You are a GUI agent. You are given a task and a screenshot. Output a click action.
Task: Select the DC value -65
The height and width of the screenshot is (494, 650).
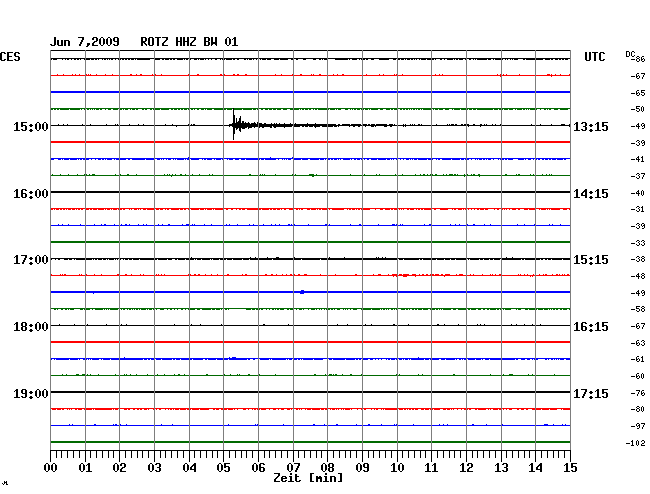click(638, 93)
